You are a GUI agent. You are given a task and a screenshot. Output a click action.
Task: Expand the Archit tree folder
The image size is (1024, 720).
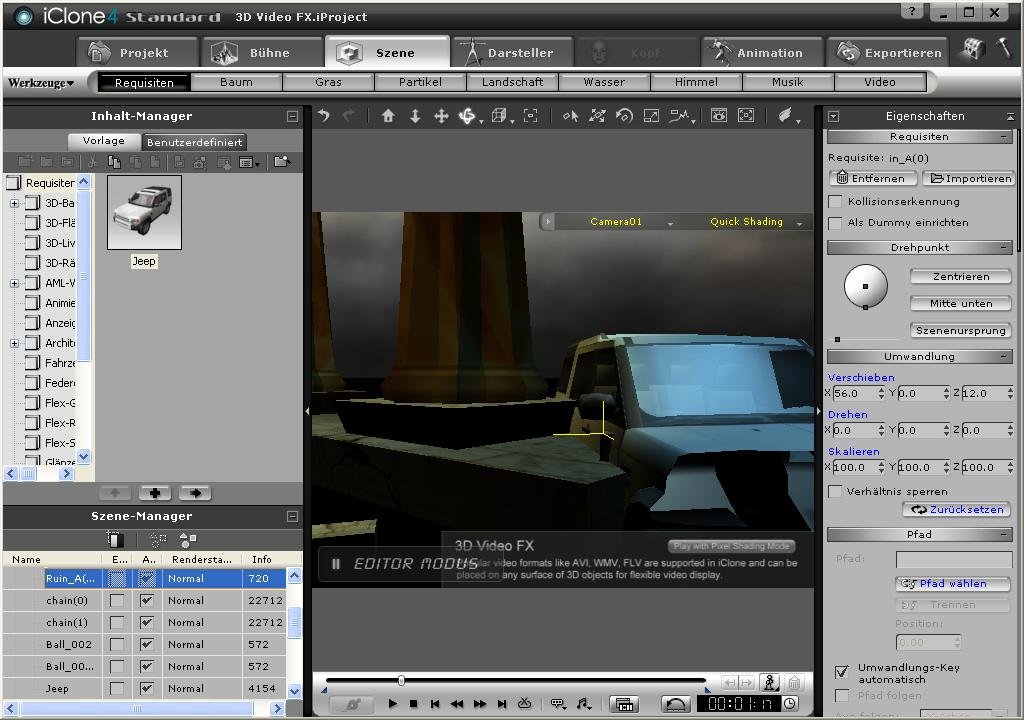pyautogui.click(x=14, y=343)
